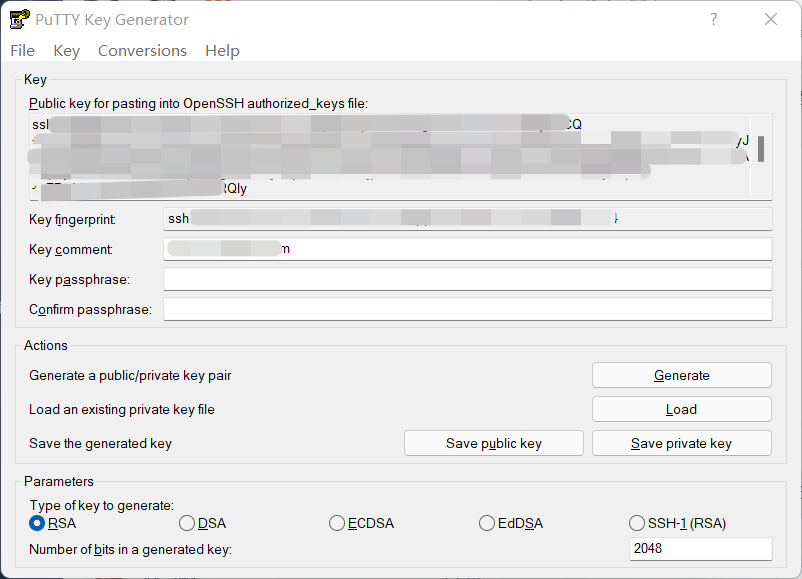This screenshot has width=802, height=579.
Task: Select the EdDSA key type
Action: (511, 523)
